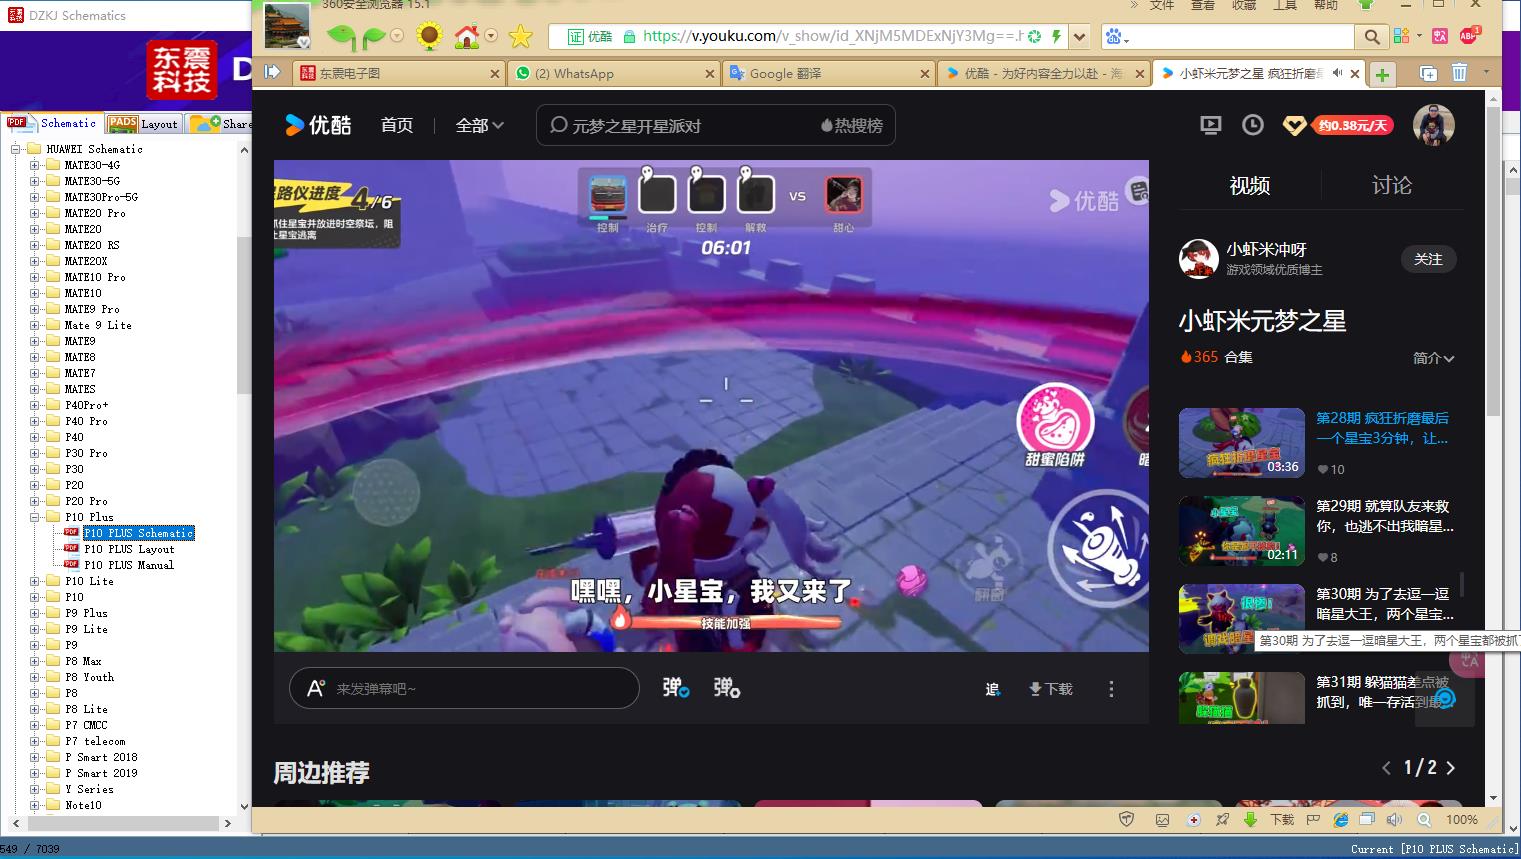Viewport: 1521px width, 859px height.
Task: Click the pink translate extension icon
Action: [1440, 36]
